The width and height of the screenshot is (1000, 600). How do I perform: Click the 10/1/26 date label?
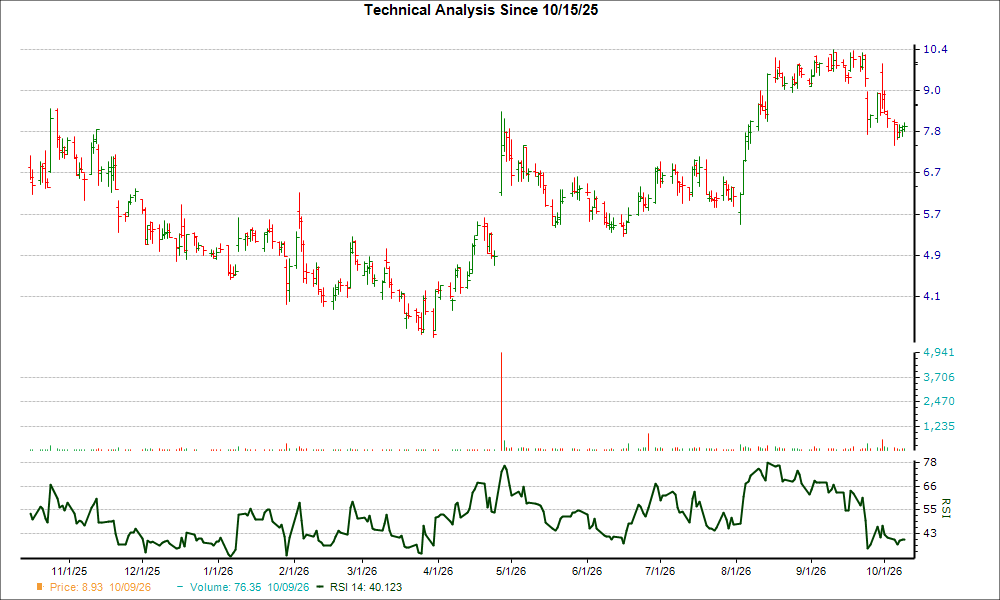pos(884,571)
